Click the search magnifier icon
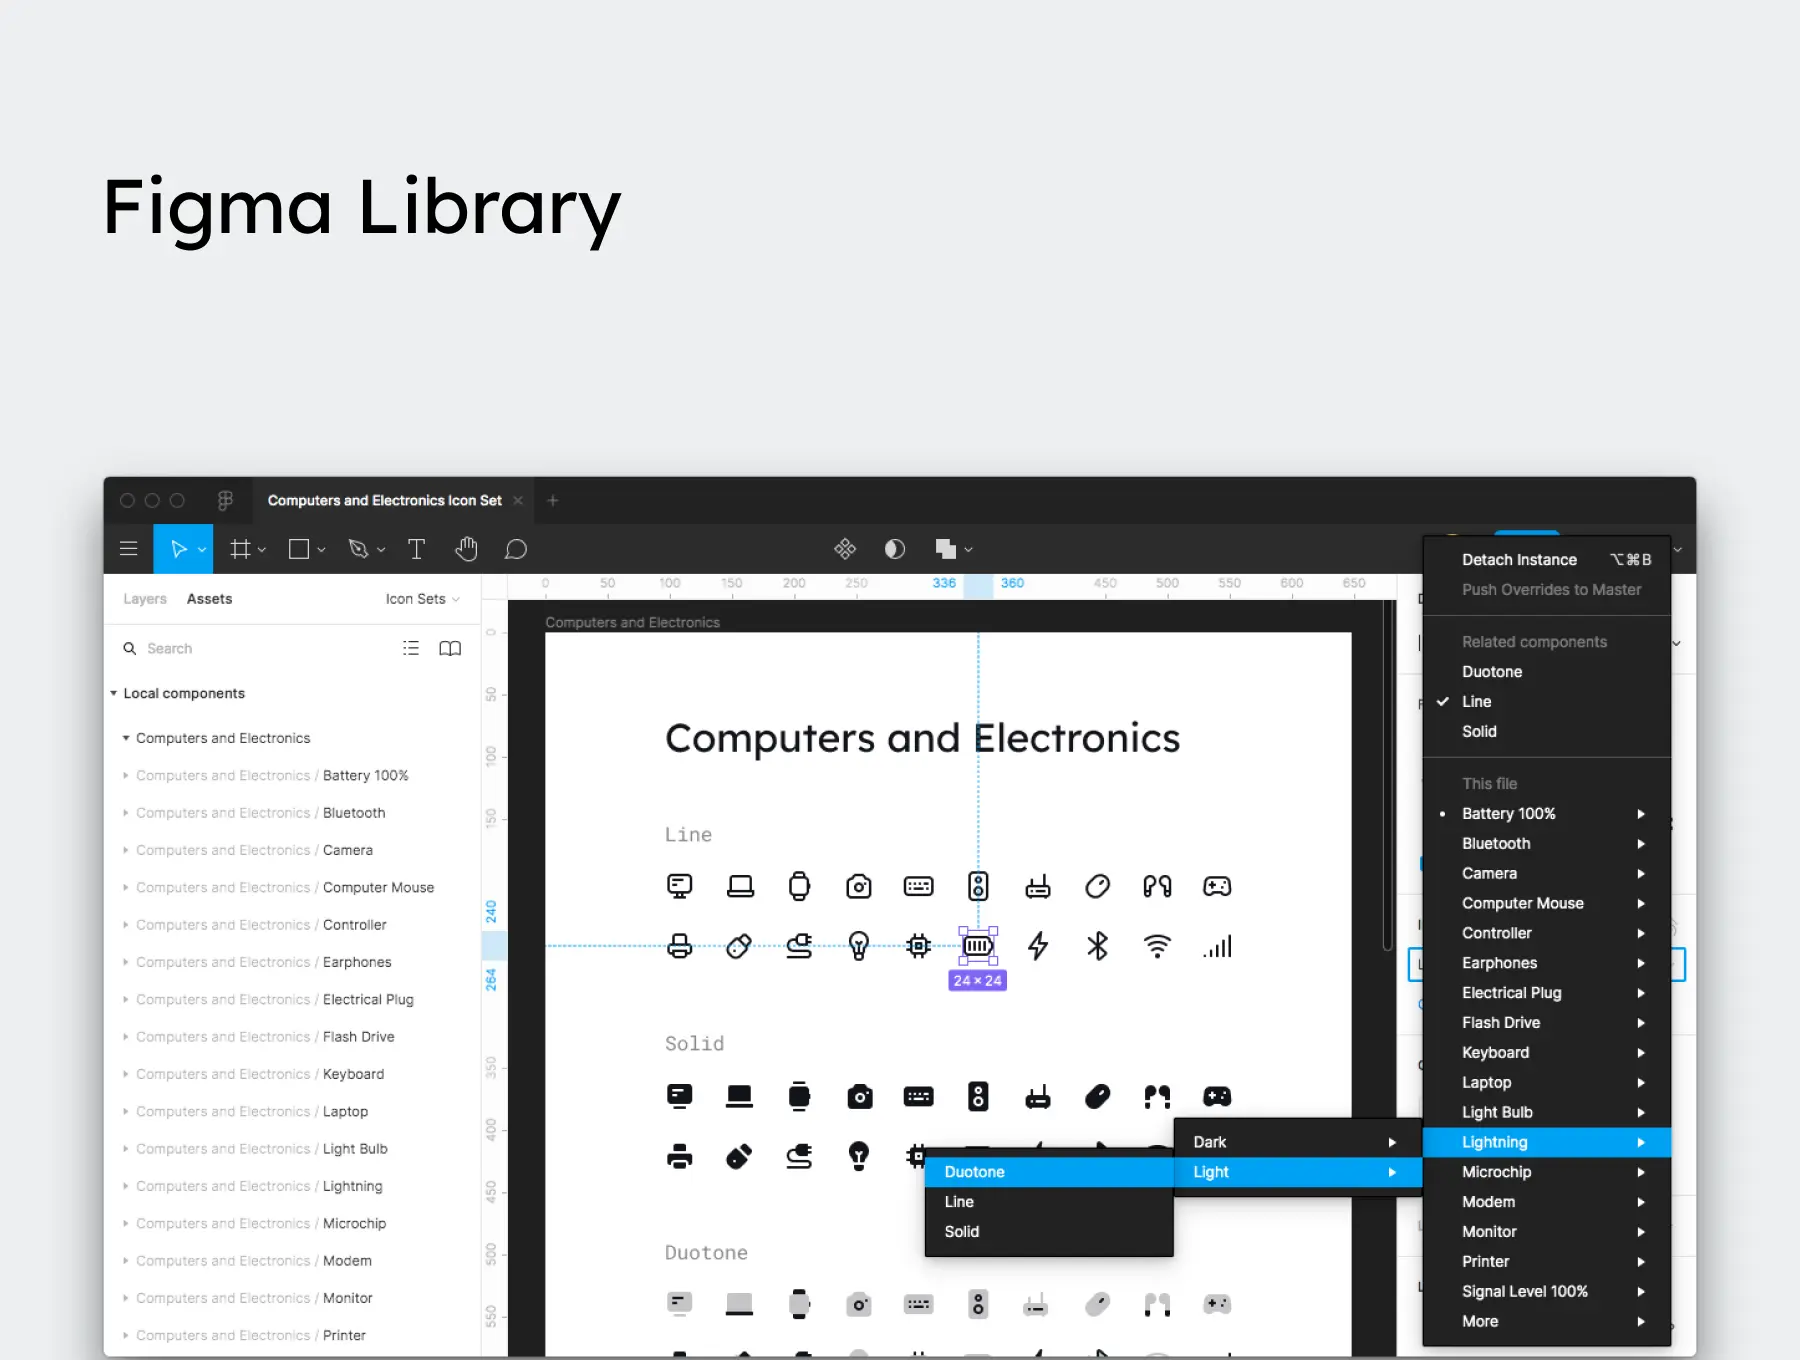Viewport: 1800px width, 1360px height. coord(130,648)
